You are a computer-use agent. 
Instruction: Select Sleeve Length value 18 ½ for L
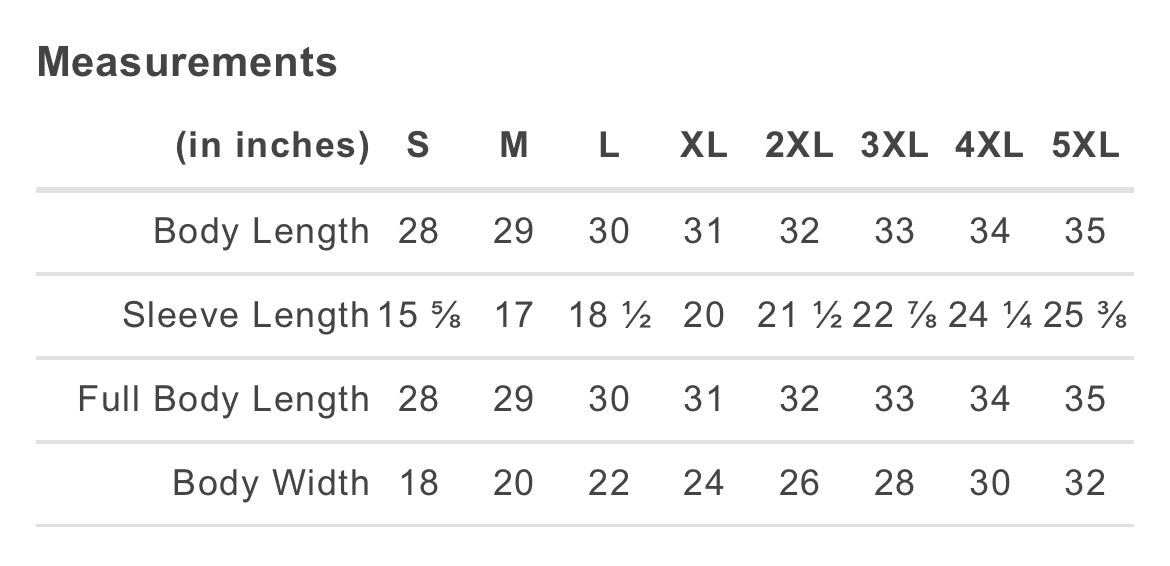point(609,315)
